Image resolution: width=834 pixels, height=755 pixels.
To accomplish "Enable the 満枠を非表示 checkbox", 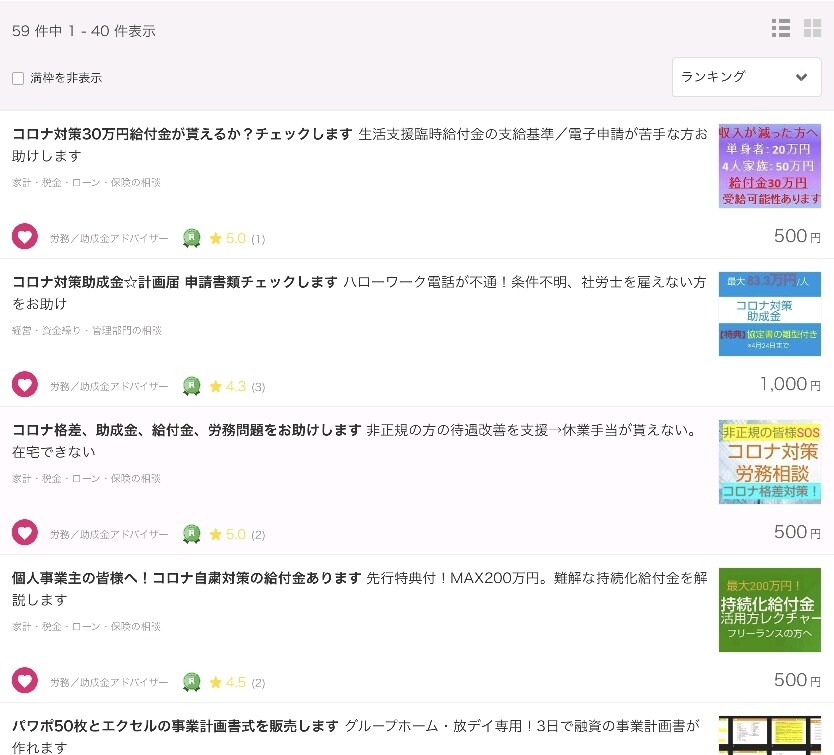I will coord(18,78).
